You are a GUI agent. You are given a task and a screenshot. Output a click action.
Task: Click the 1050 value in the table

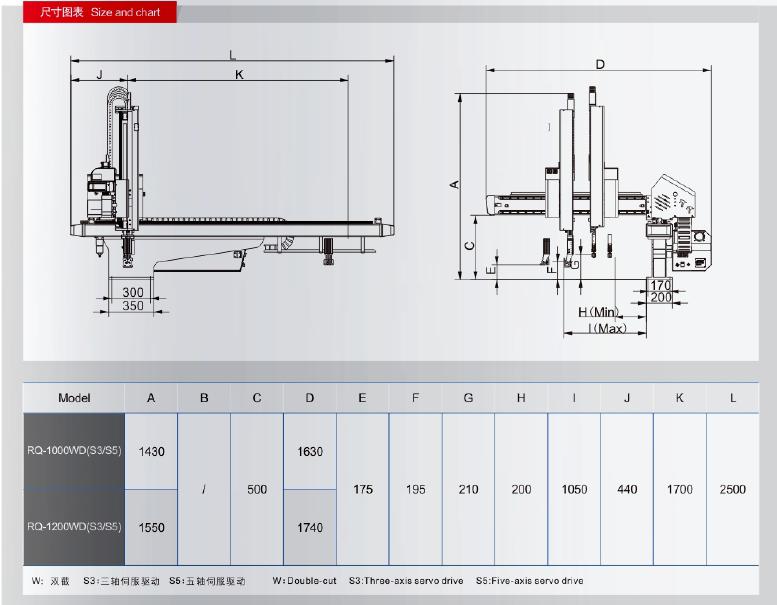point(574,489)
